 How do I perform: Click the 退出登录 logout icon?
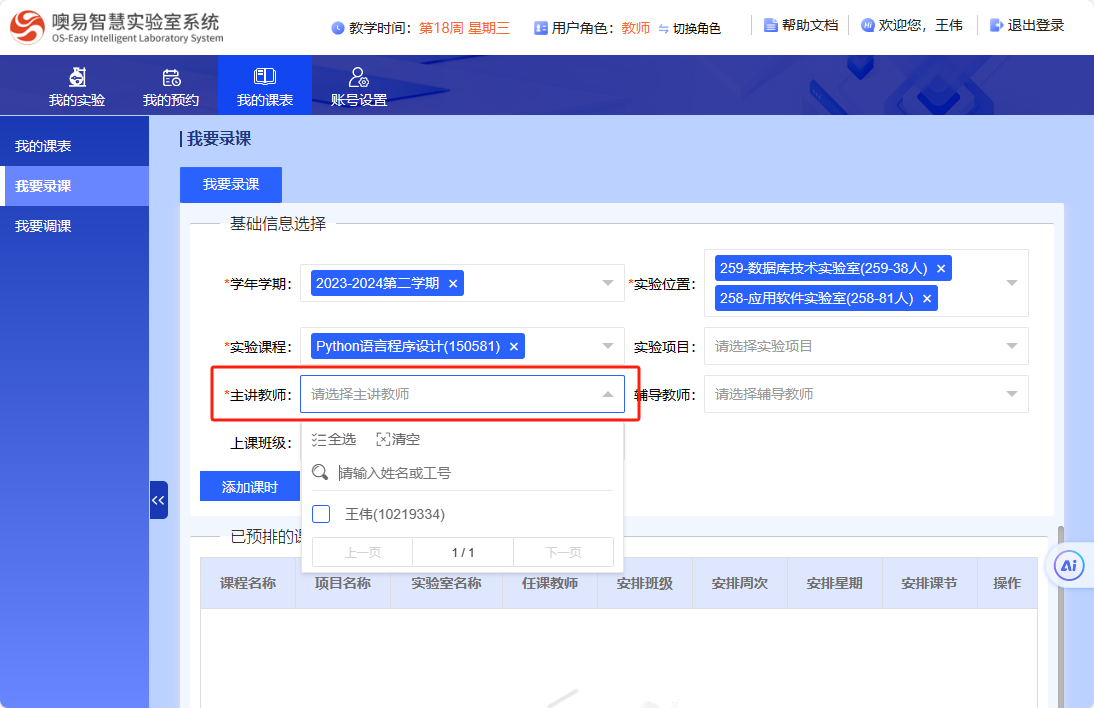996,26
